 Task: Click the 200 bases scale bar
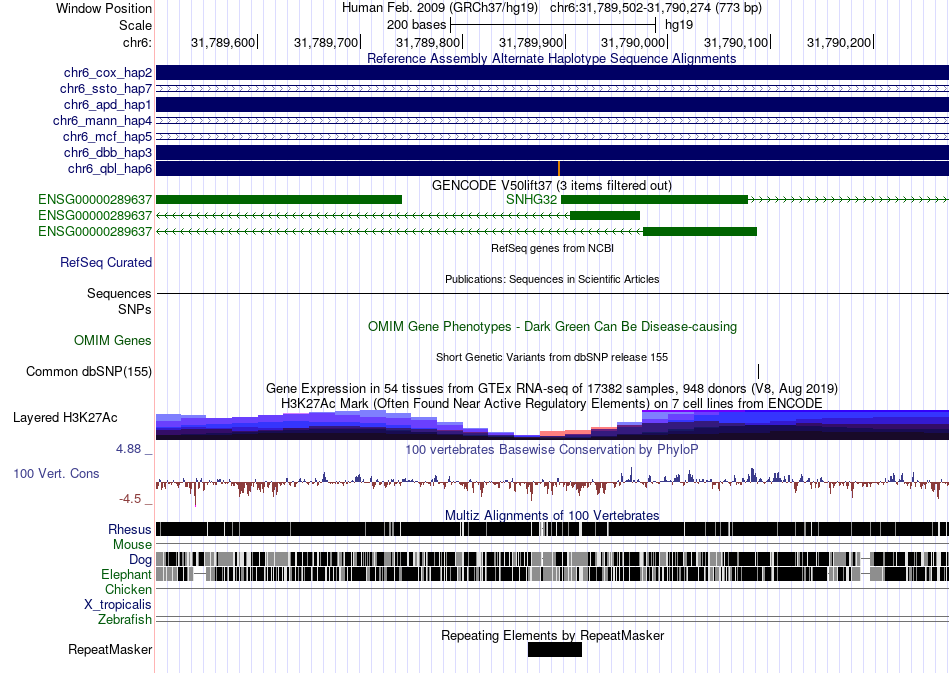[553, 25]
